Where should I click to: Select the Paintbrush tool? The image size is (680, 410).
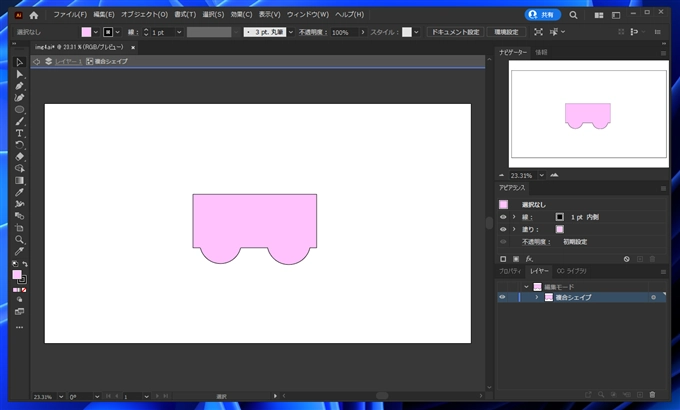19,121
